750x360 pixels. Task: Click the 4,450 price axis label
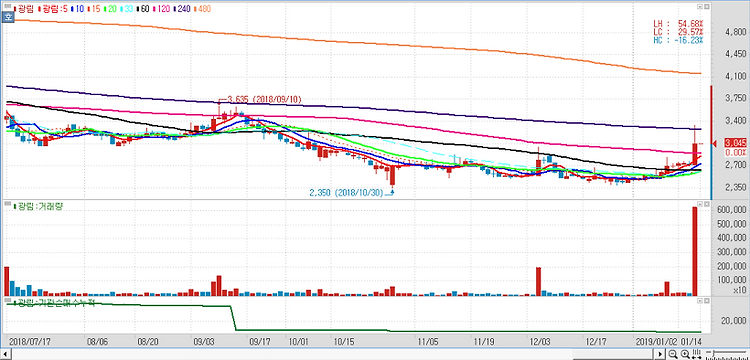(x=735, y=54)
